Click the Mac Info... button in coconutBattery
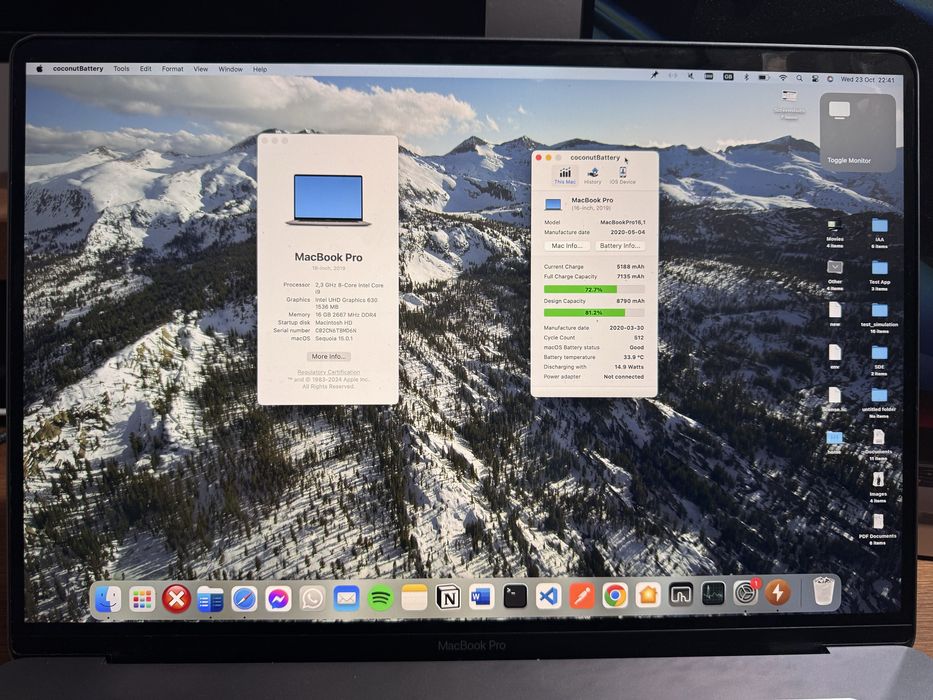The width and height of the screenshot is (933, 700). click(x=566, y=246)
